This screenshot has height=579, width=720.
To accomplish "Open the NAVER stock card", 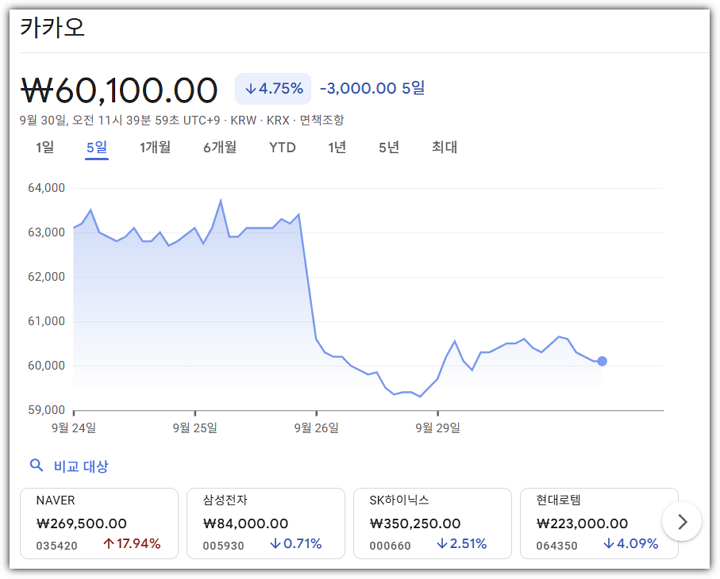I will 99,523.
